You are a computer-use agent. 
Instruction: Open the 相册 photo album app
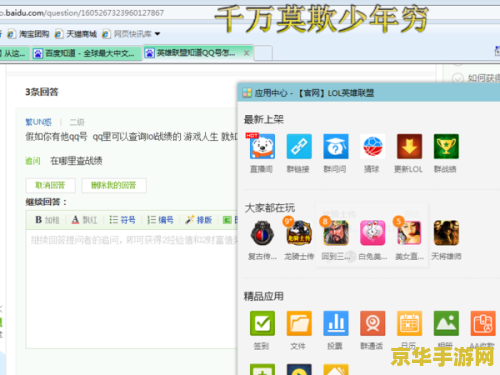(x=446, y=323)
